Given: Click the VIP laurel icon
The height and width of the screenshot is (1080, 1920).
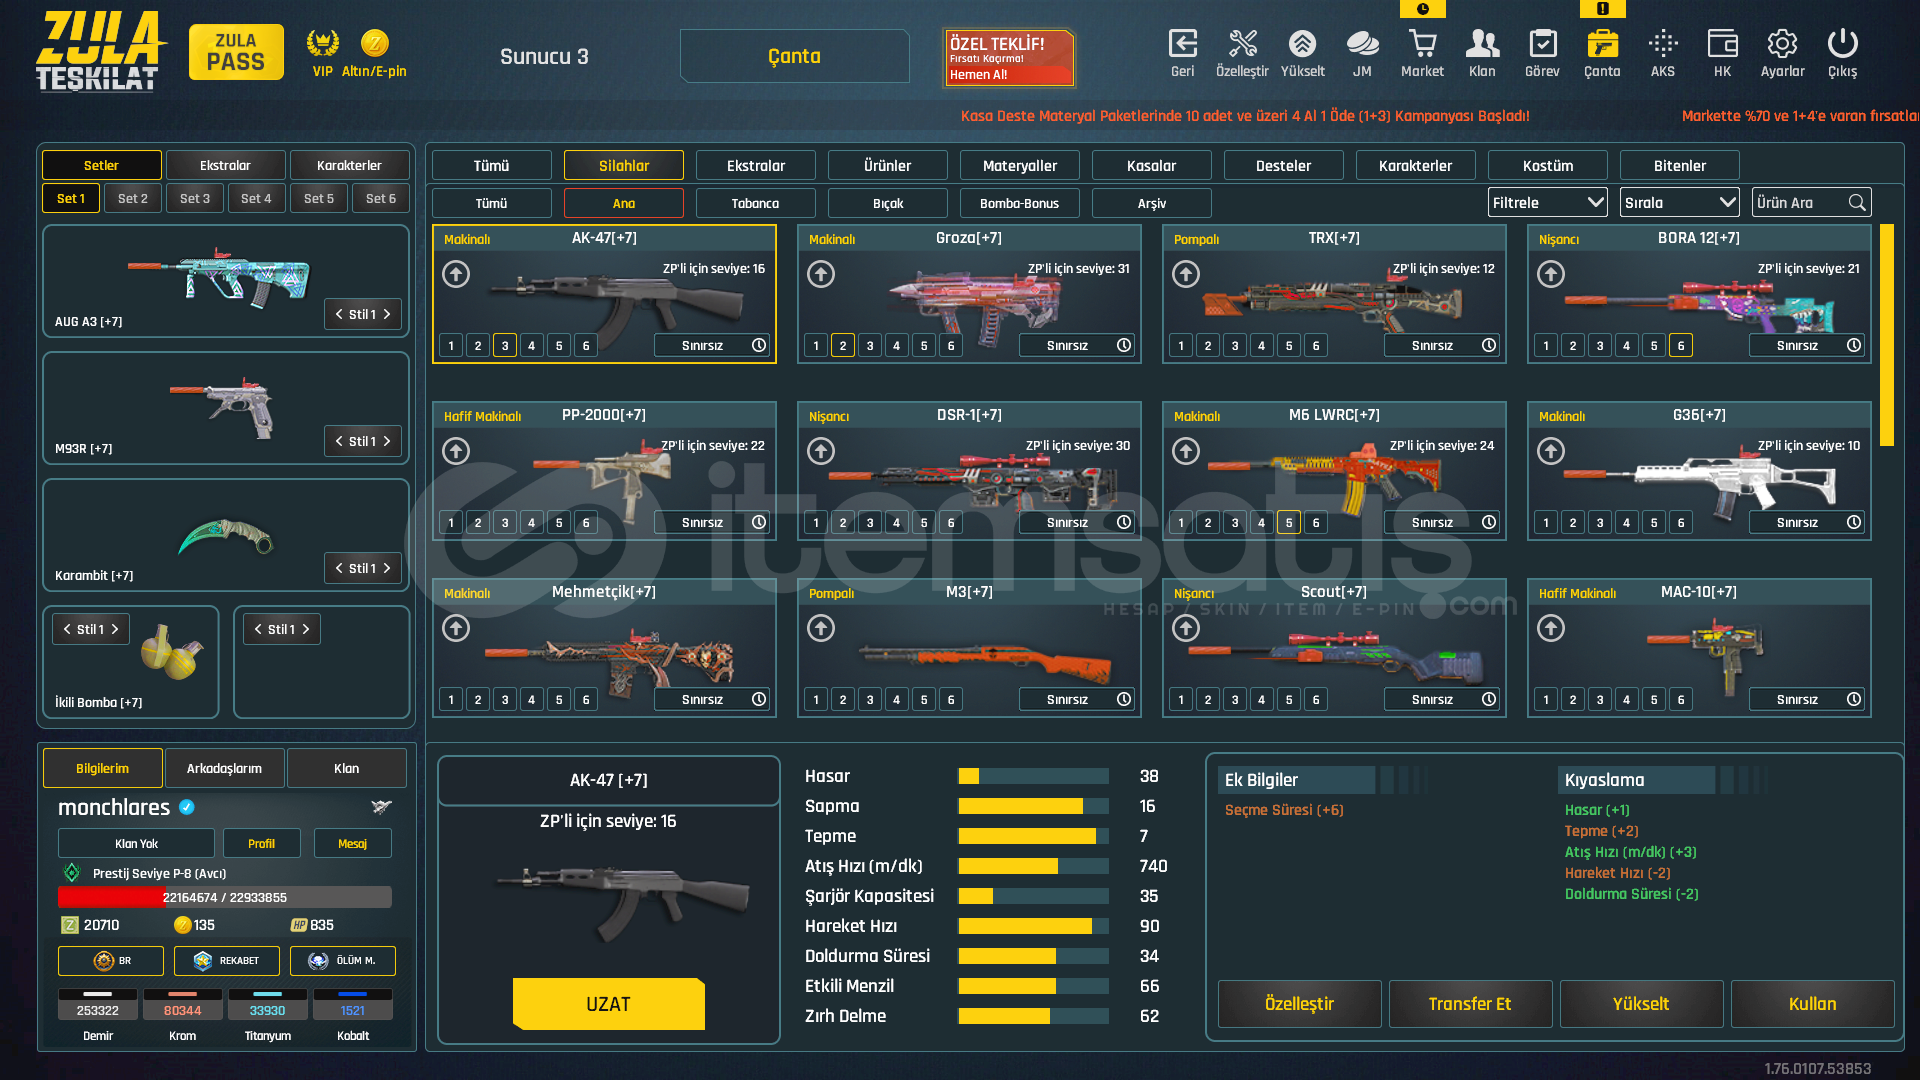Looking at the screenshot, I should point(322,43).
